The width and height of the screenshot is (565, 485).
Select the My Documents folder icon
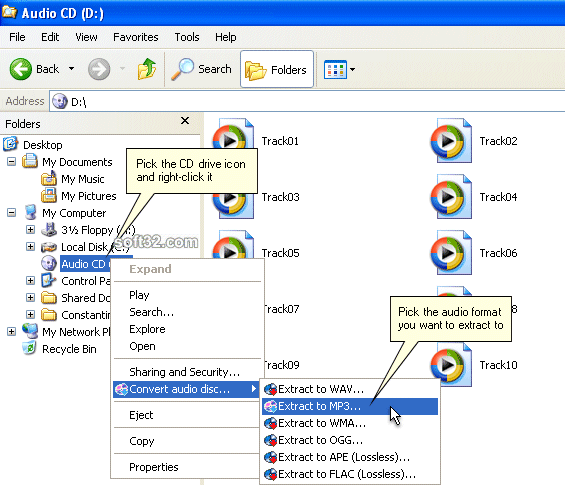click(30, 161)
